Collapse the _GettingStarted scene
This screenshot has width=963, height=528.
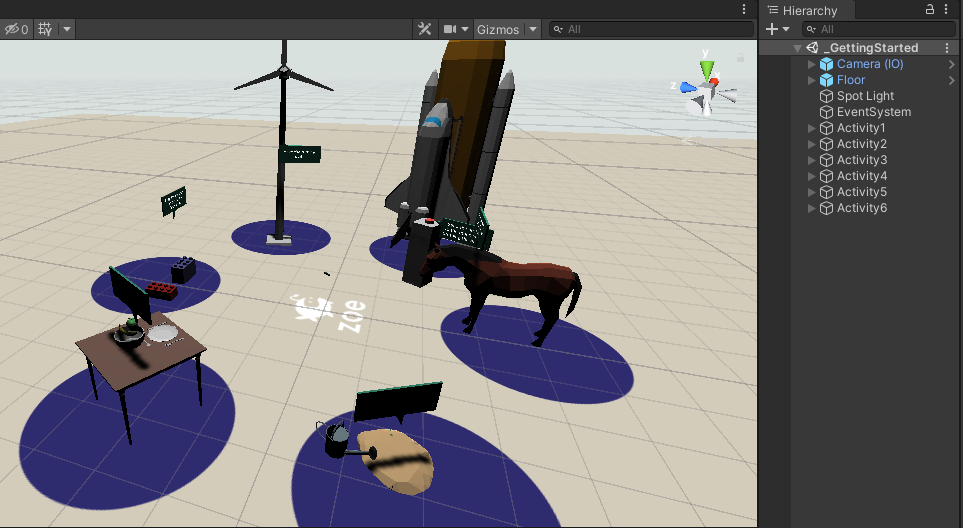coord(797,48)
